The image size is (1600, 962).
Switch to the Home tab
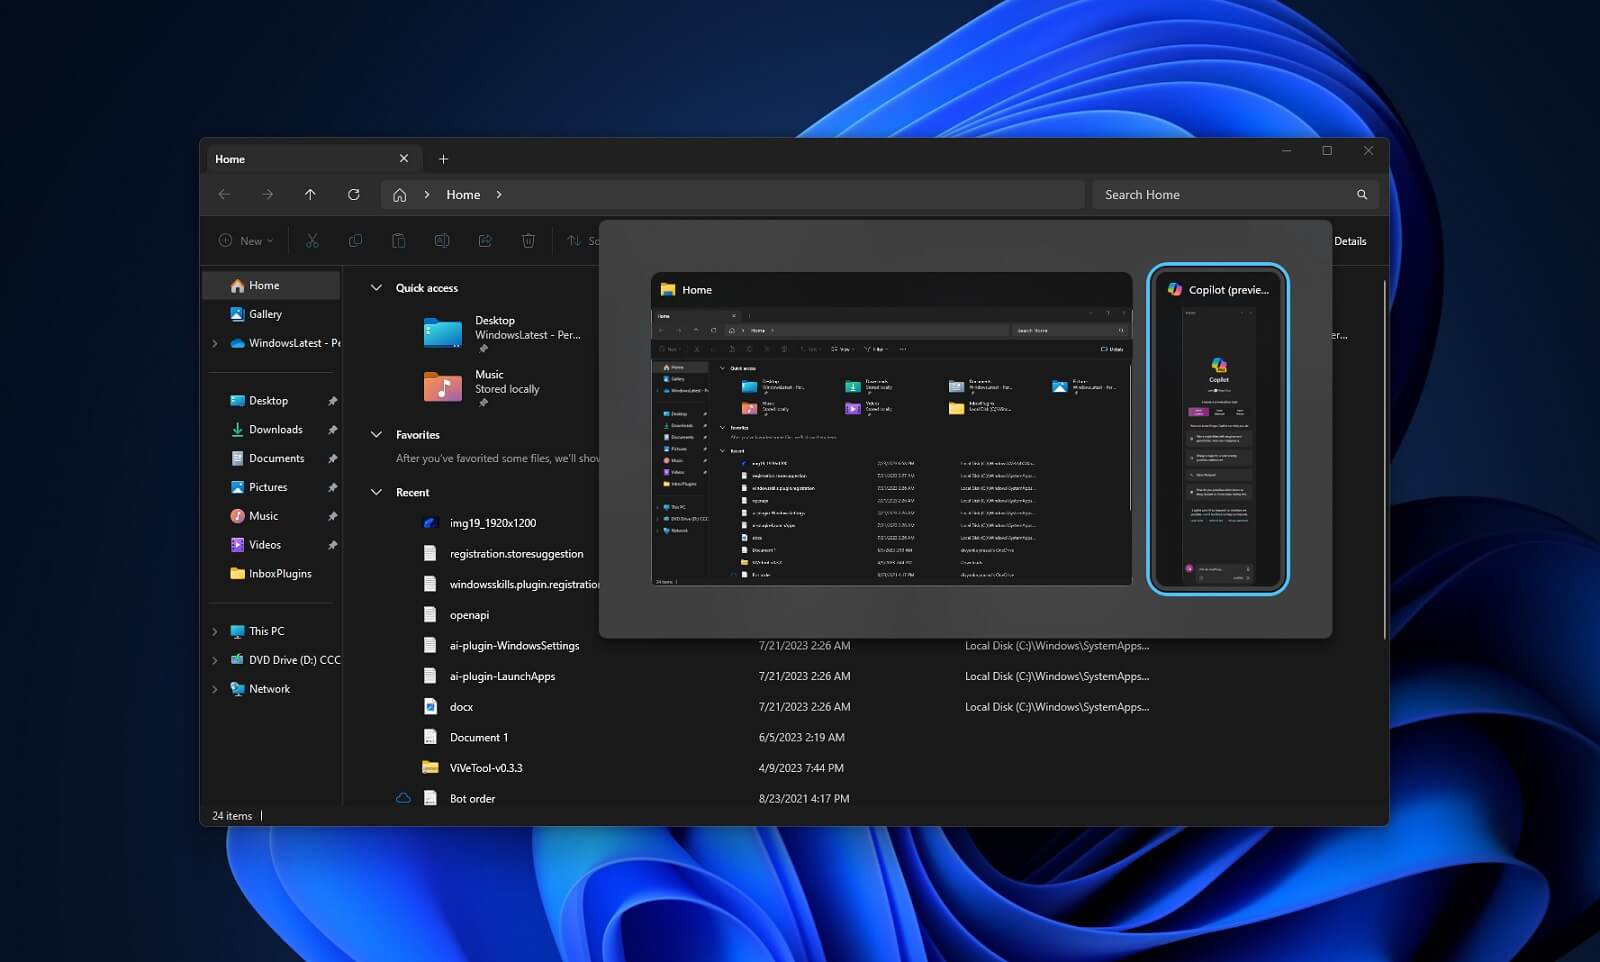[230, 158]
